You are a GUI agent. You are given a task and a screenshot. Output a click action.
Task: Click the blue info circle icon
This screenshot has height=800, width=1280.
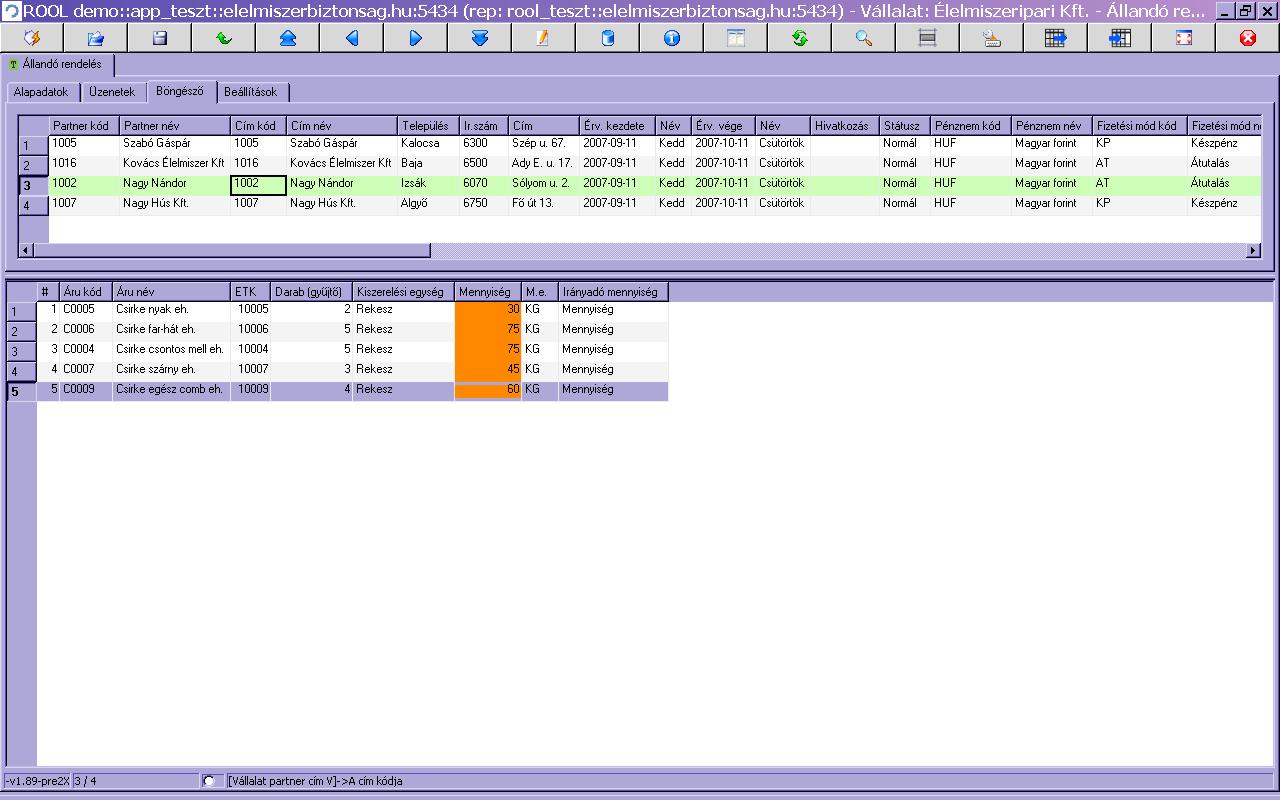tap(671, 38)
